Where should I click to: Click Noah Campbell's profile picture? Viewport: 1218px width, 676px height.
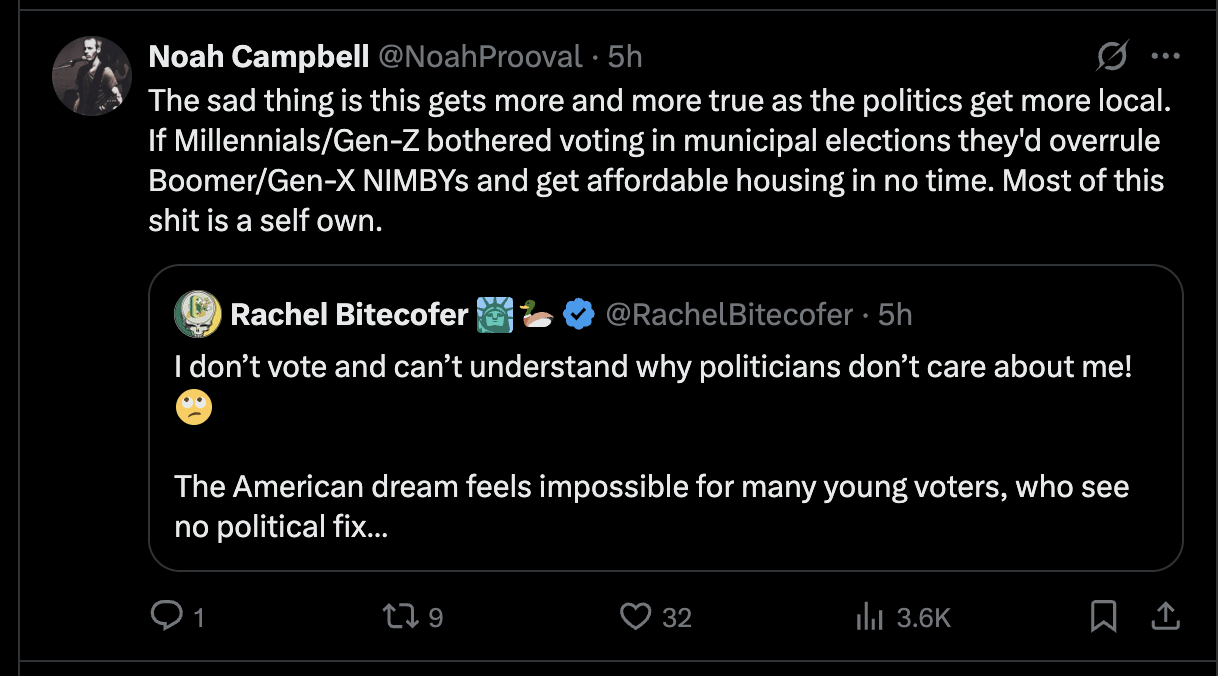91,77
